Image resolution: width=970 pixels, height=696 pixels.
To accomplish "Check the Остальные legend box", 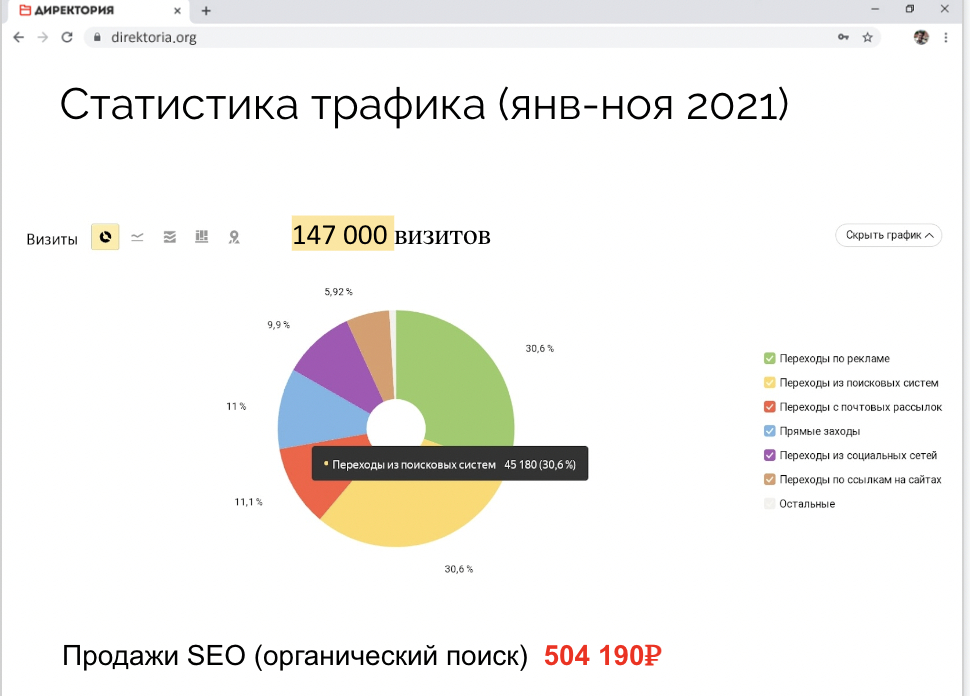I will coord(770,503).
